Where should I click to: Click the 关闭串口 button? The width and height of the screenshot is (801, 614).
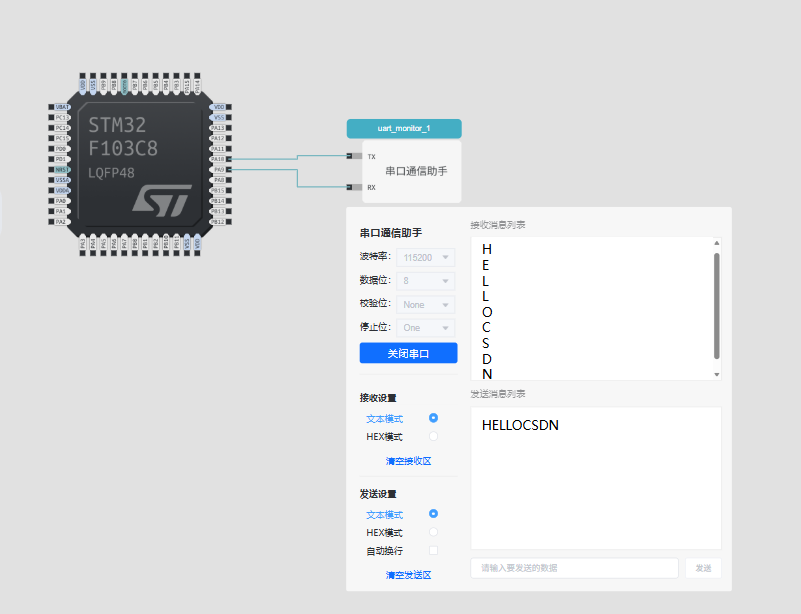(x=408, y=353)
